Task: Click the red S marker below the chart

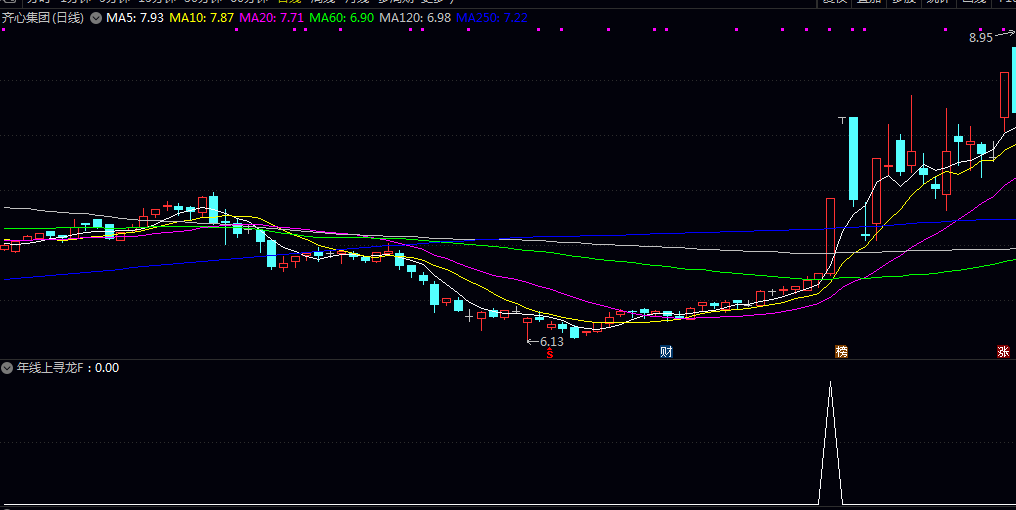Action: click(x=549, y=353)
